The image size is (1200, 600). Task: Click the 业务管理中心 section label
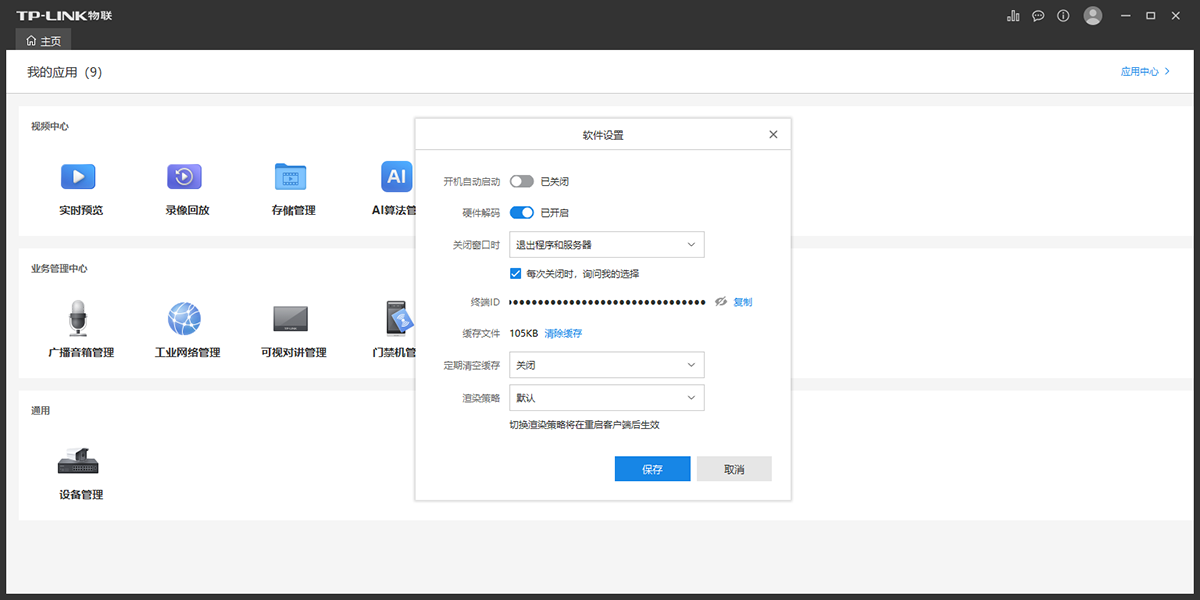pyautogui.click(x=60, y=268)
